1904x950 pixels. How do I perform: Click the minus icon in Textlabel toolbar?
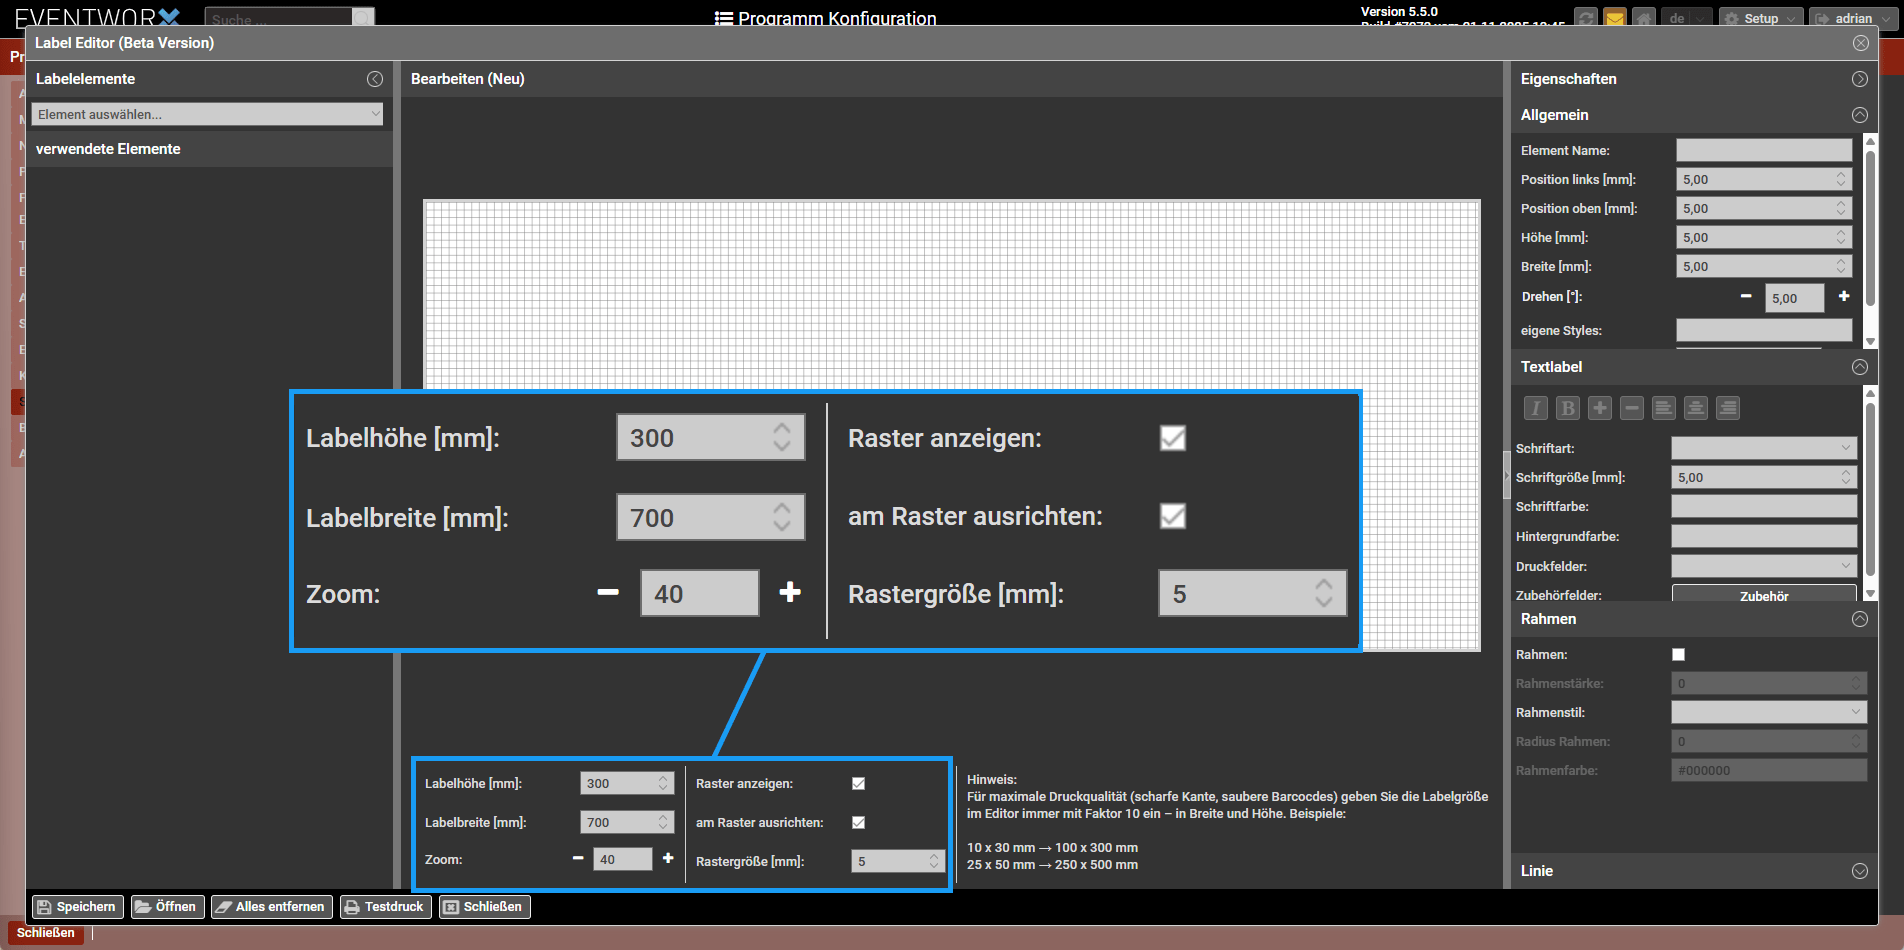1632,408
